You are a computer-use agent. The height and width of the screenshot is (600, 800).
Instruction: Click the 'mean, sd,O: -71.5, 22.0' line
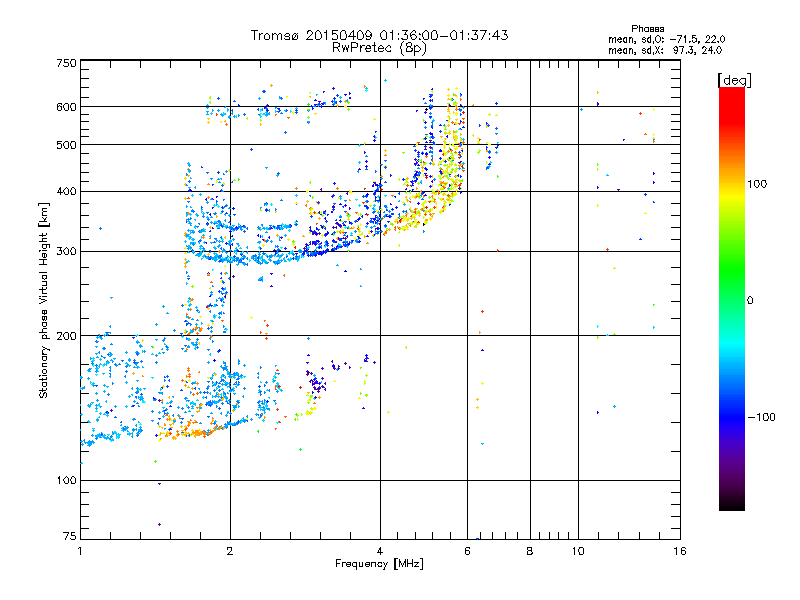click(x=666, y=39)
